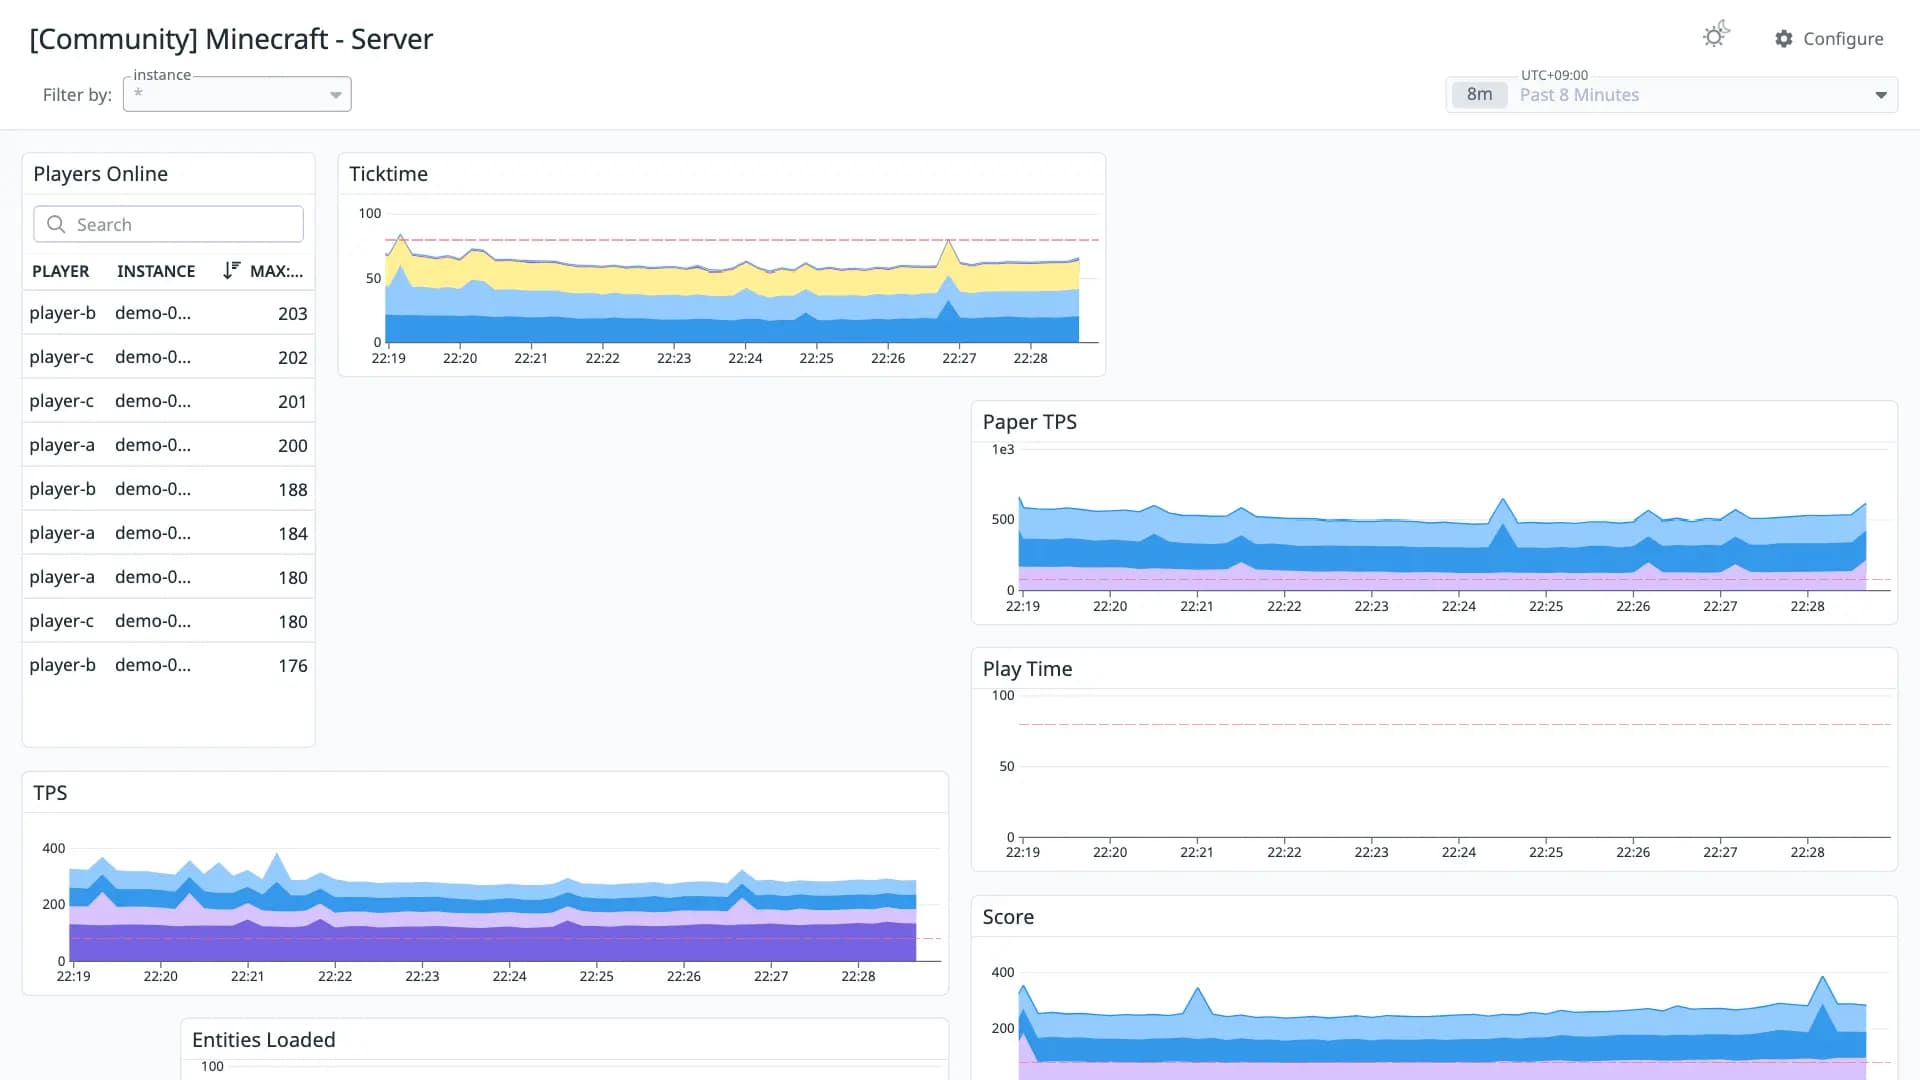1920x1080 pixels.
Task: Open the Configure dashboard link
Action: [1829, 39]
